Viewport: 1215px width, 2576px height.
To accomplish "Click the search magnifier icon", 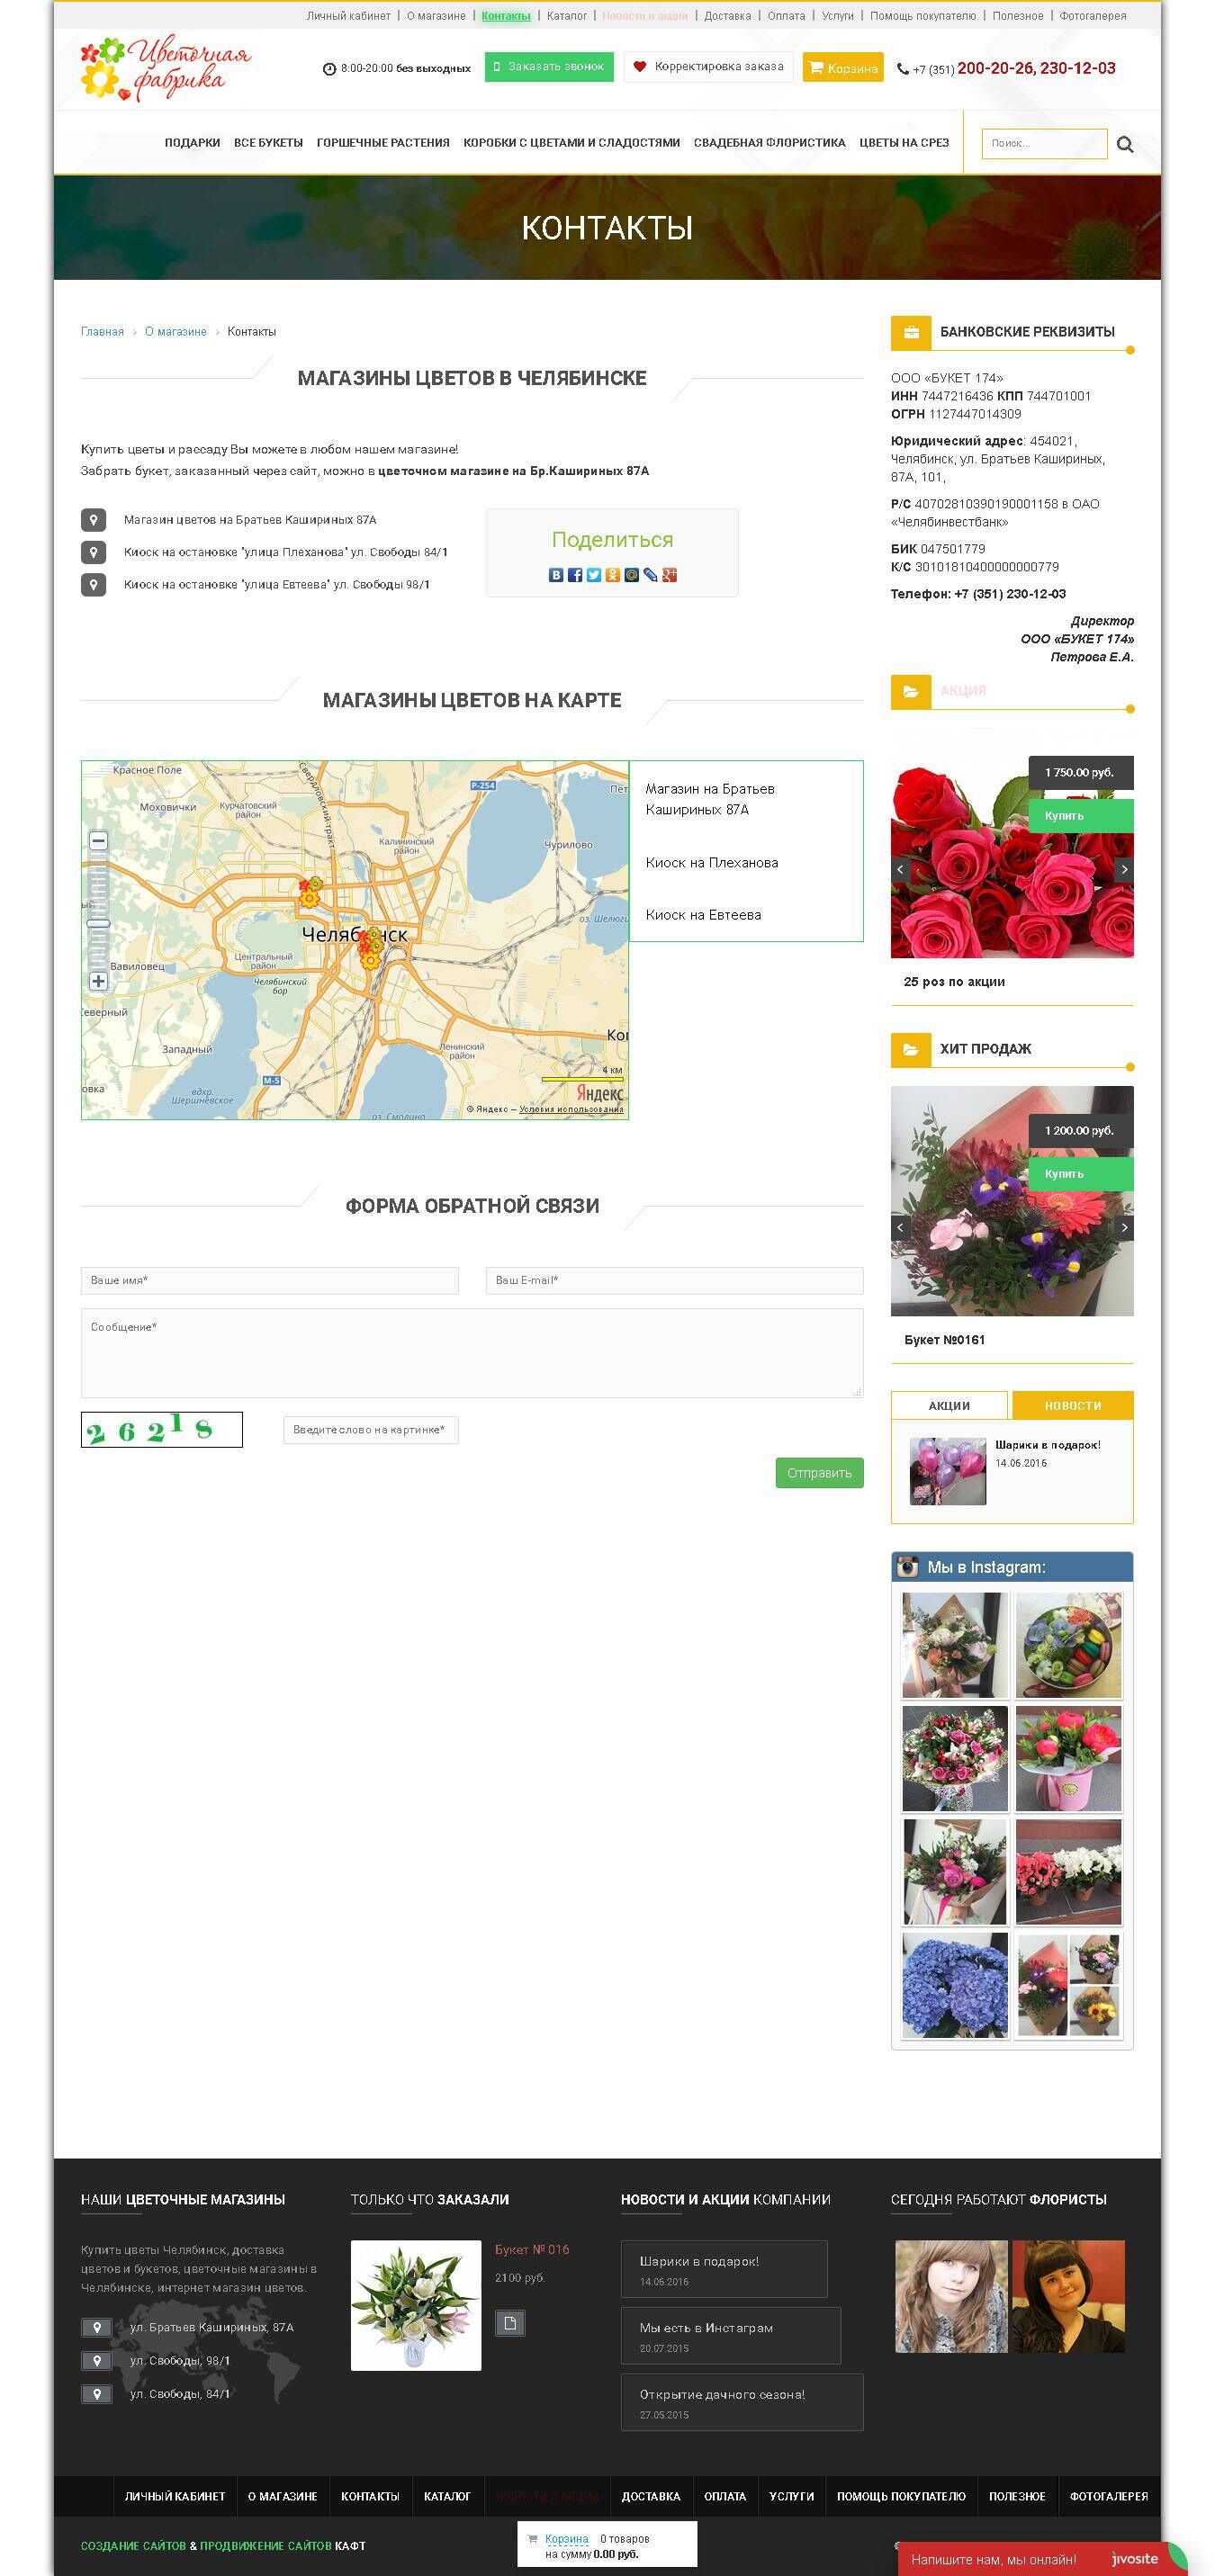I will point(1125,144).
